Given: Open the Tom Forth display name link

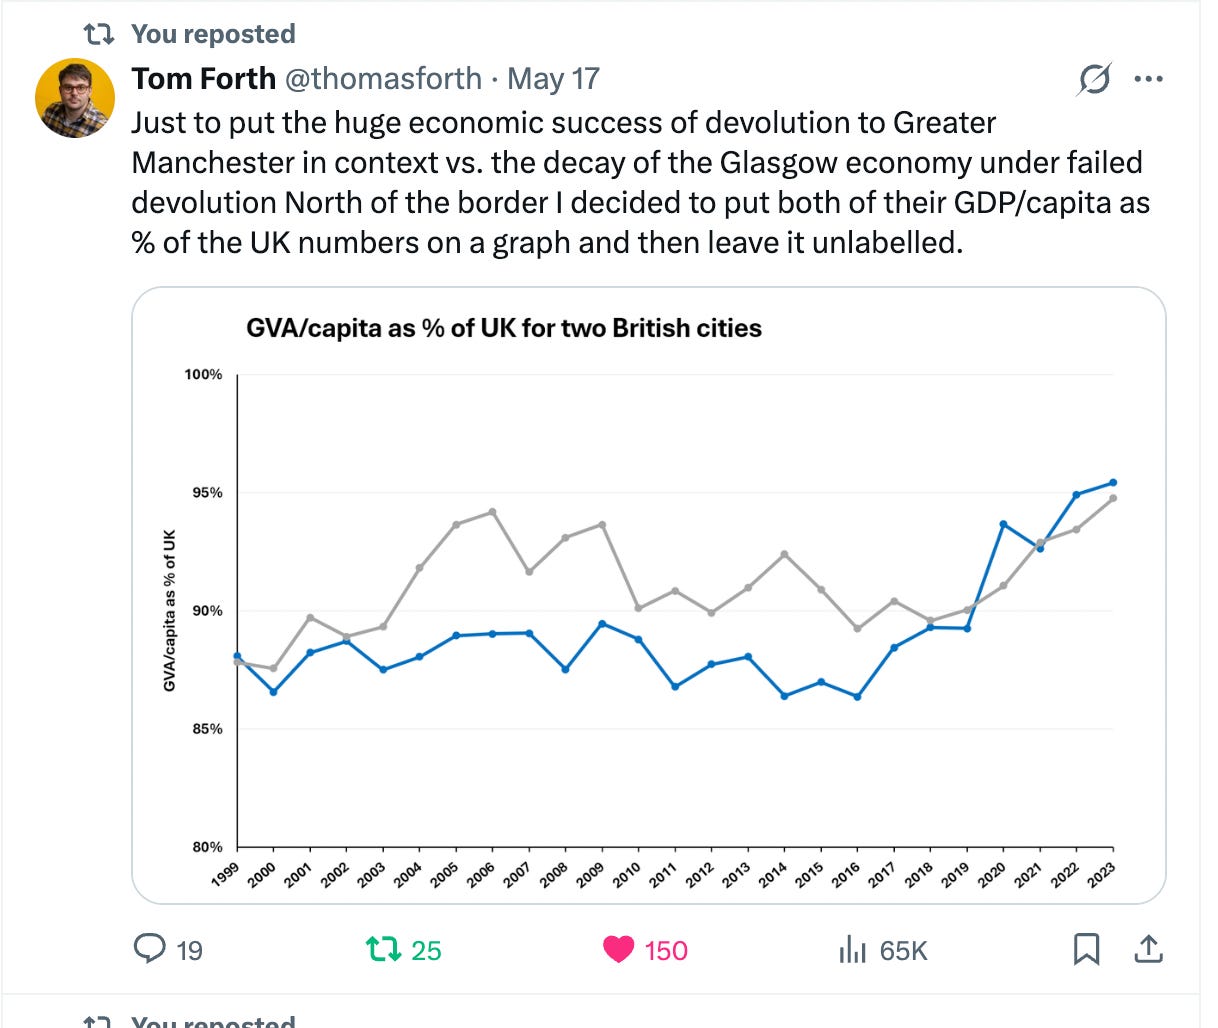Looking at the screenshot, I should 203,79.
